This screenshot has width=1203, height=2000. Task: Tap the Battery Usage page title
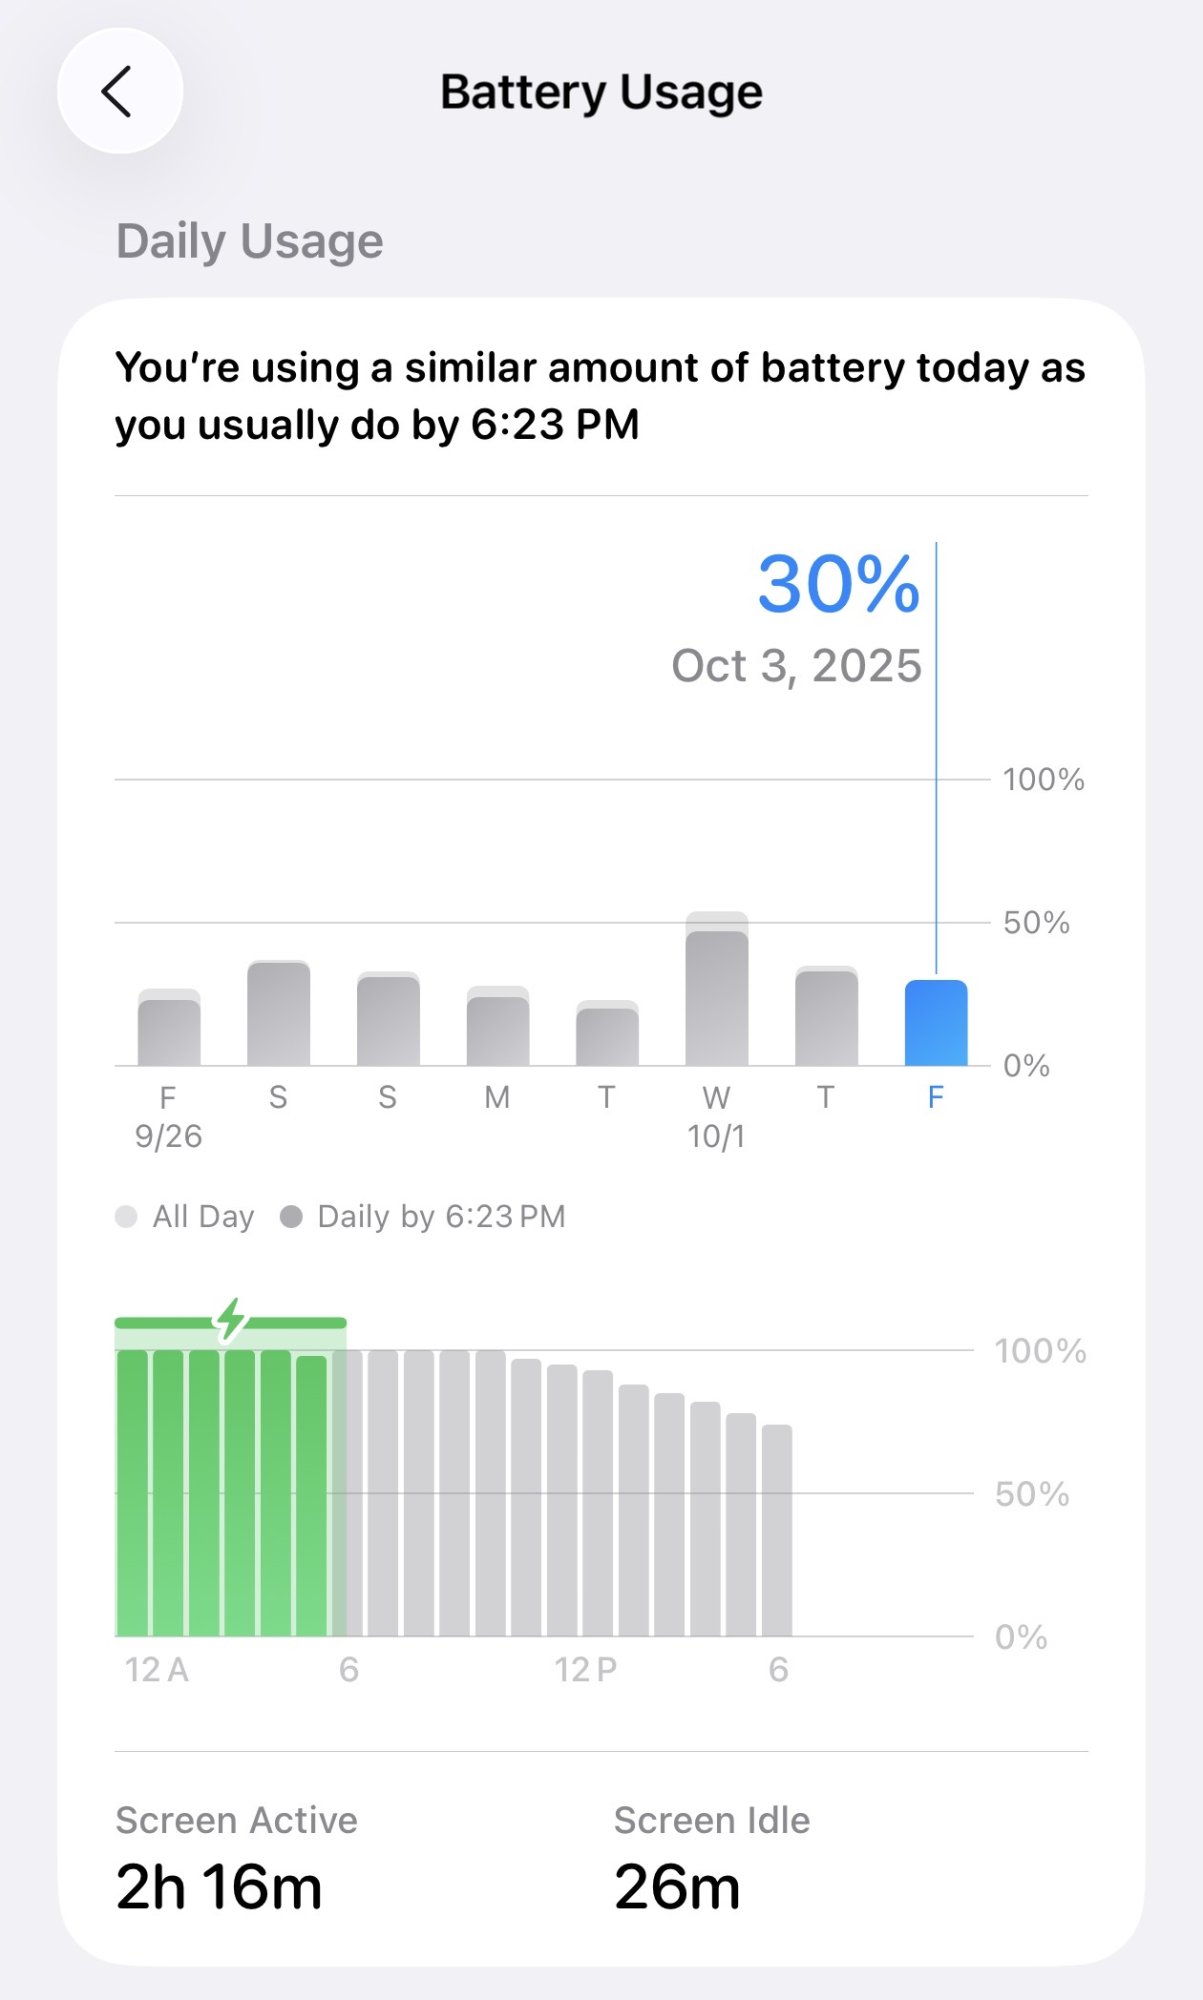(601, 92)
